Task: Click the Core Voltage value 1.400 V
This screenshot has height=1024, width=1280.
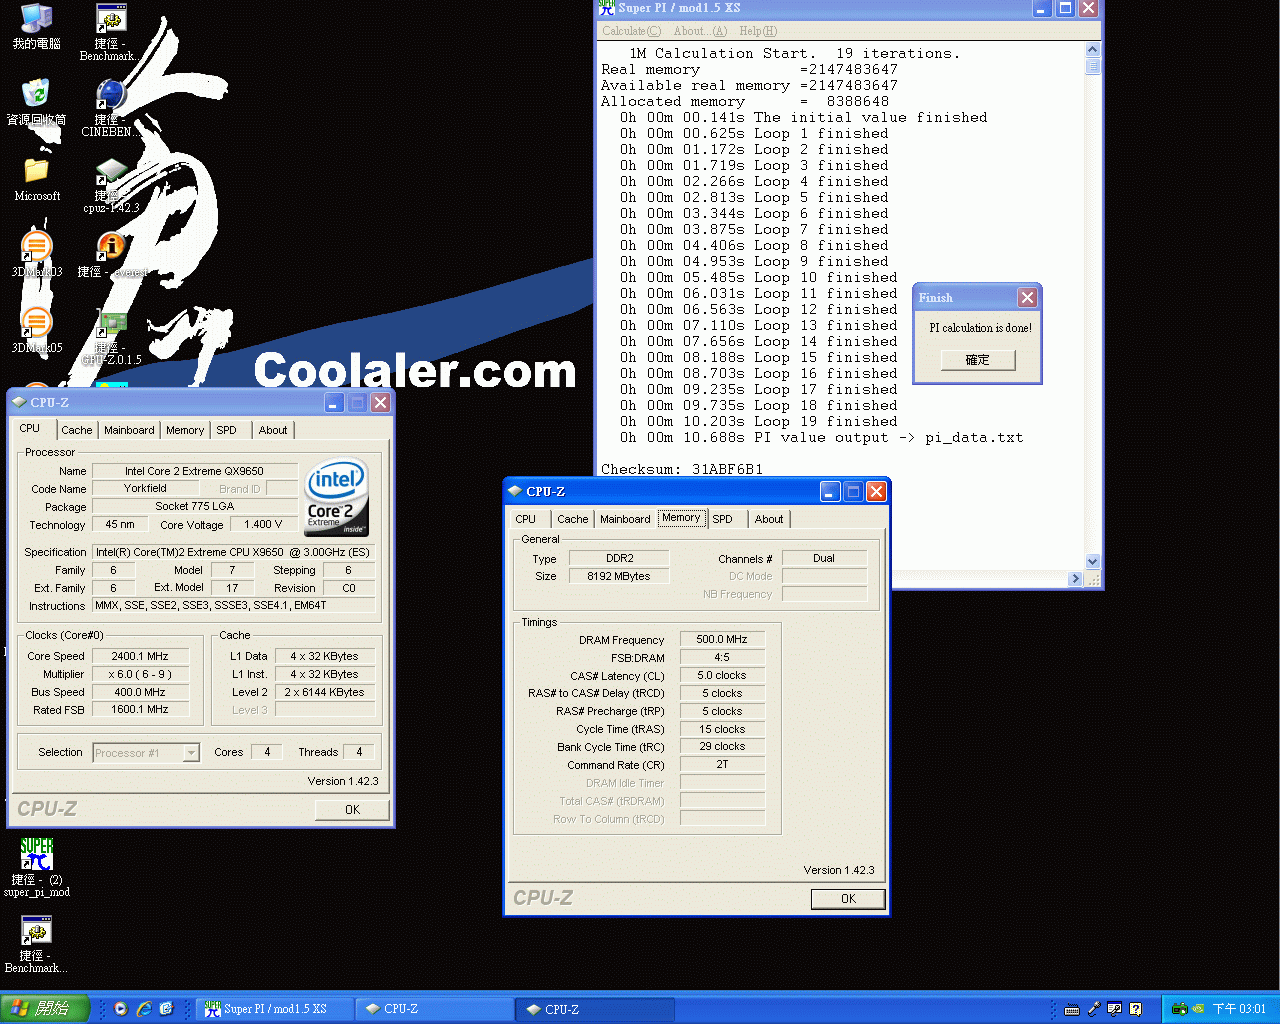Action: click(264, 524)
